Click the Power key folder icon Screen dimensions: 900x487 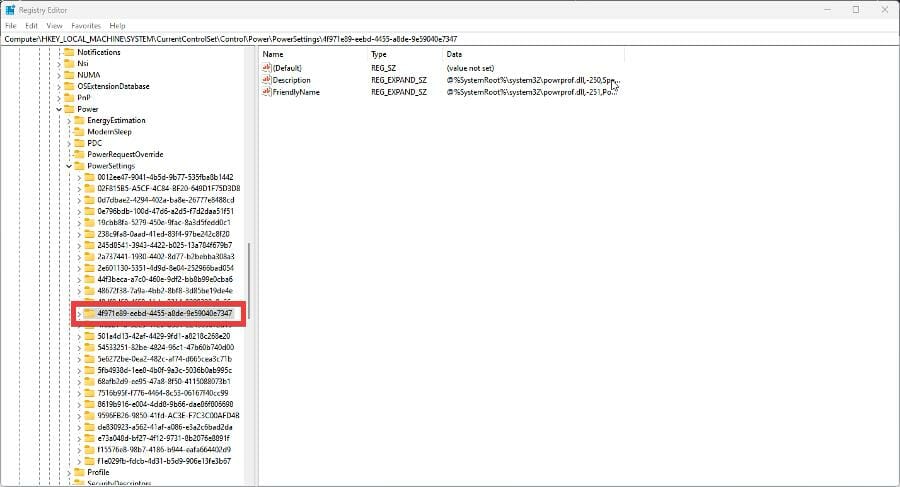tap(69, 109)
